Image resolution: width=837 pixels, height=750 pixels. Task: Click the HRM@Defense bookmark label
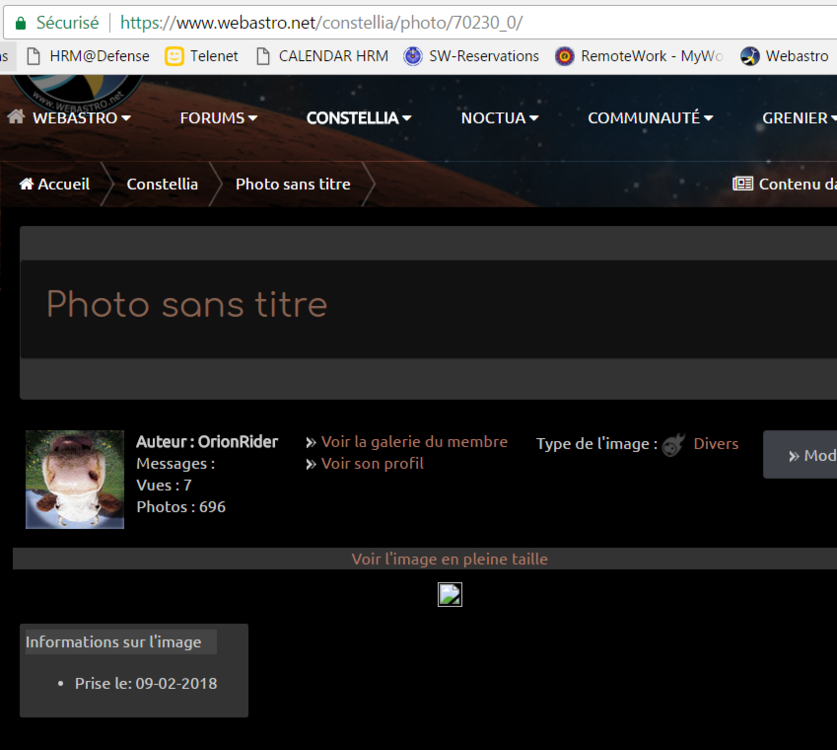99,56
